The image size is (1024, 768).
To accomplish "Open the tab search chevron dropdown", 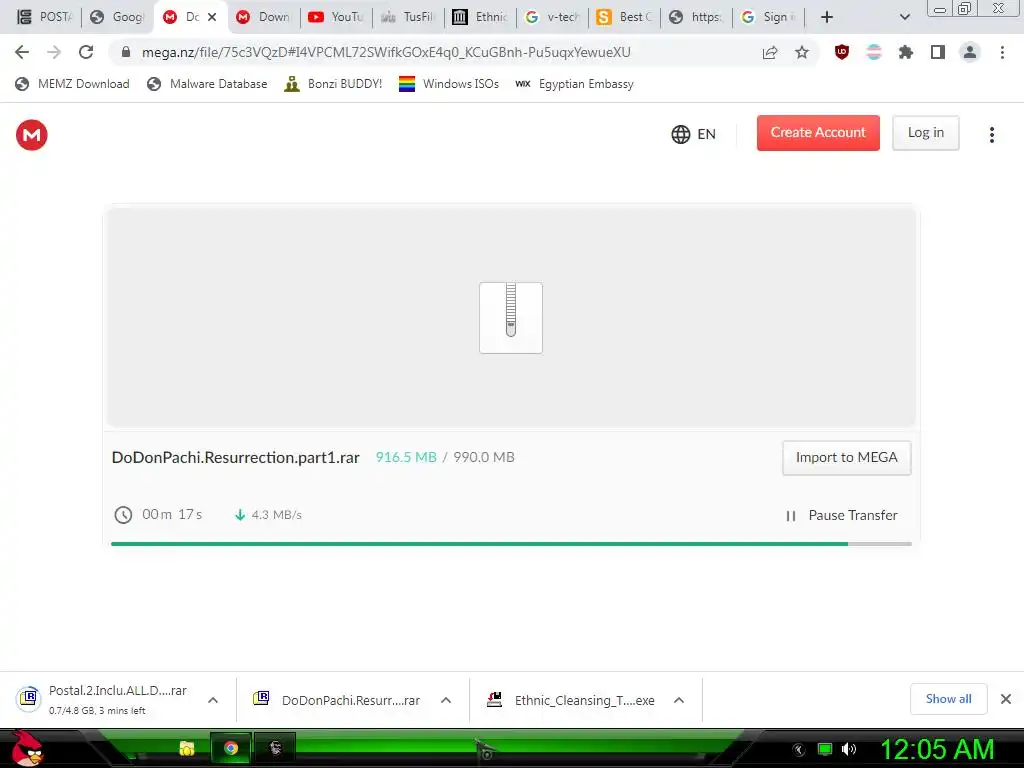I will pyautogui.click(x=904, y=17).
